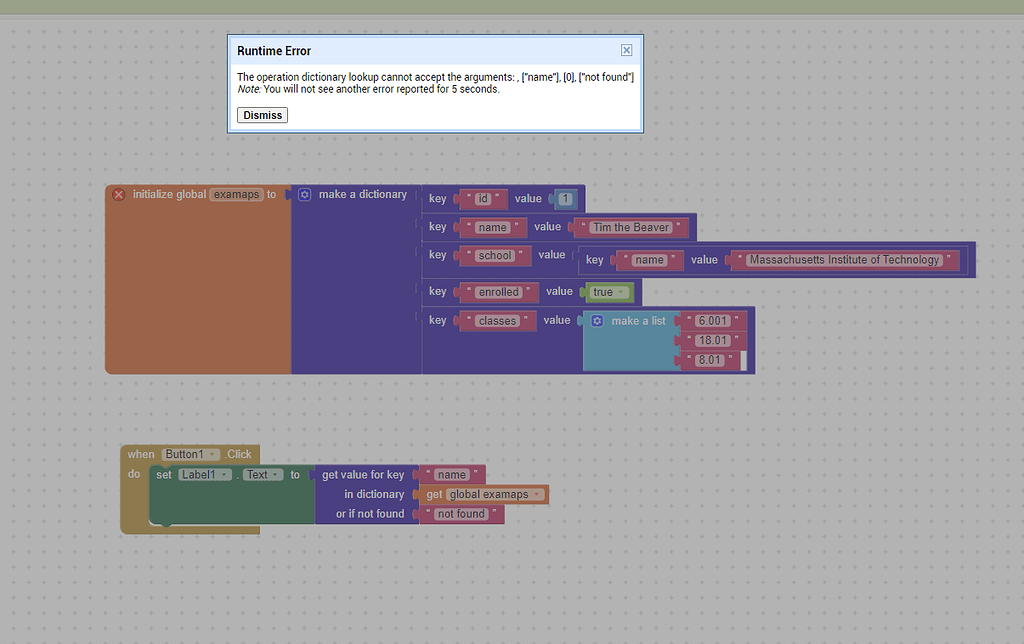Select the number 1 value block

[x=565, y=199]
